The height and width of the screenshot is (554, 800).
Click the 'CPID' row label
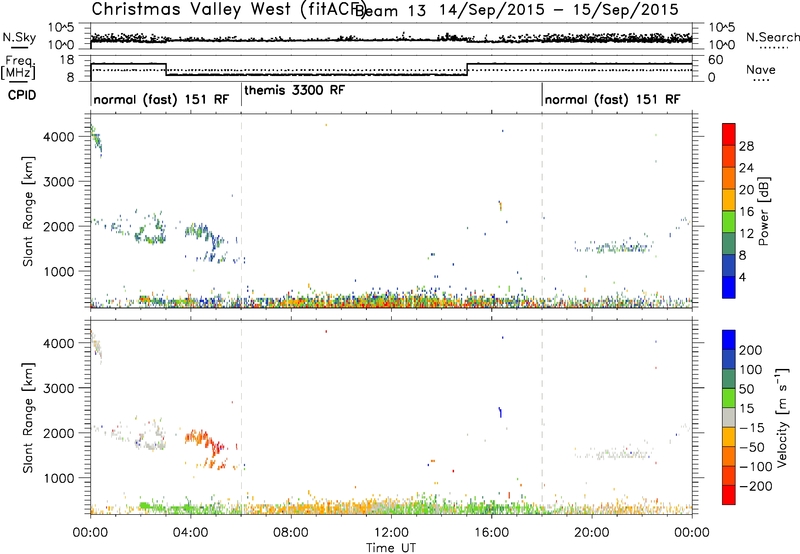click(x=22, y=95)
